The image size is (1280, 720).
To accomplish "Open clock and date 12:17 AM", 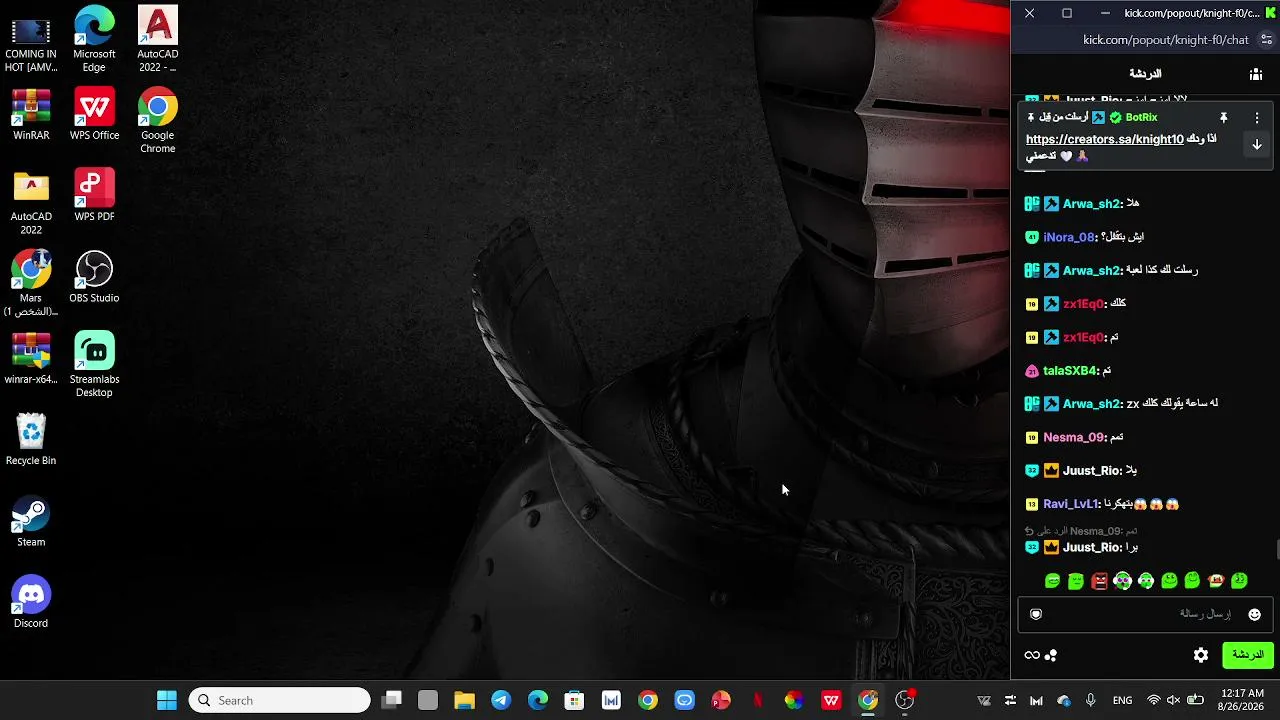I will click(x=1242, y=700).
